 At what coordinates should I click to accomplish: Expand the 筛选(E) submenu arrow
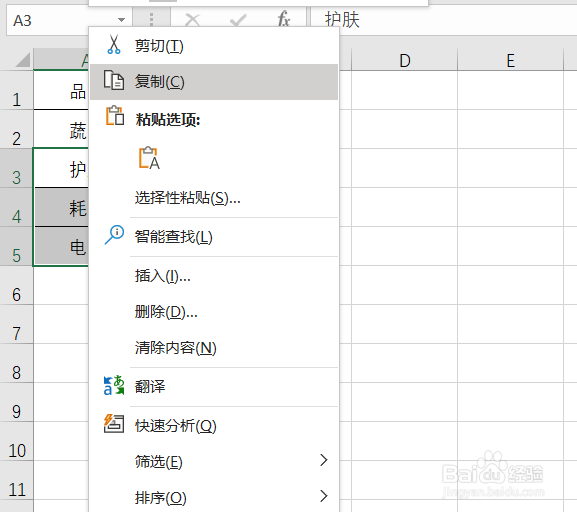point(323,460)
